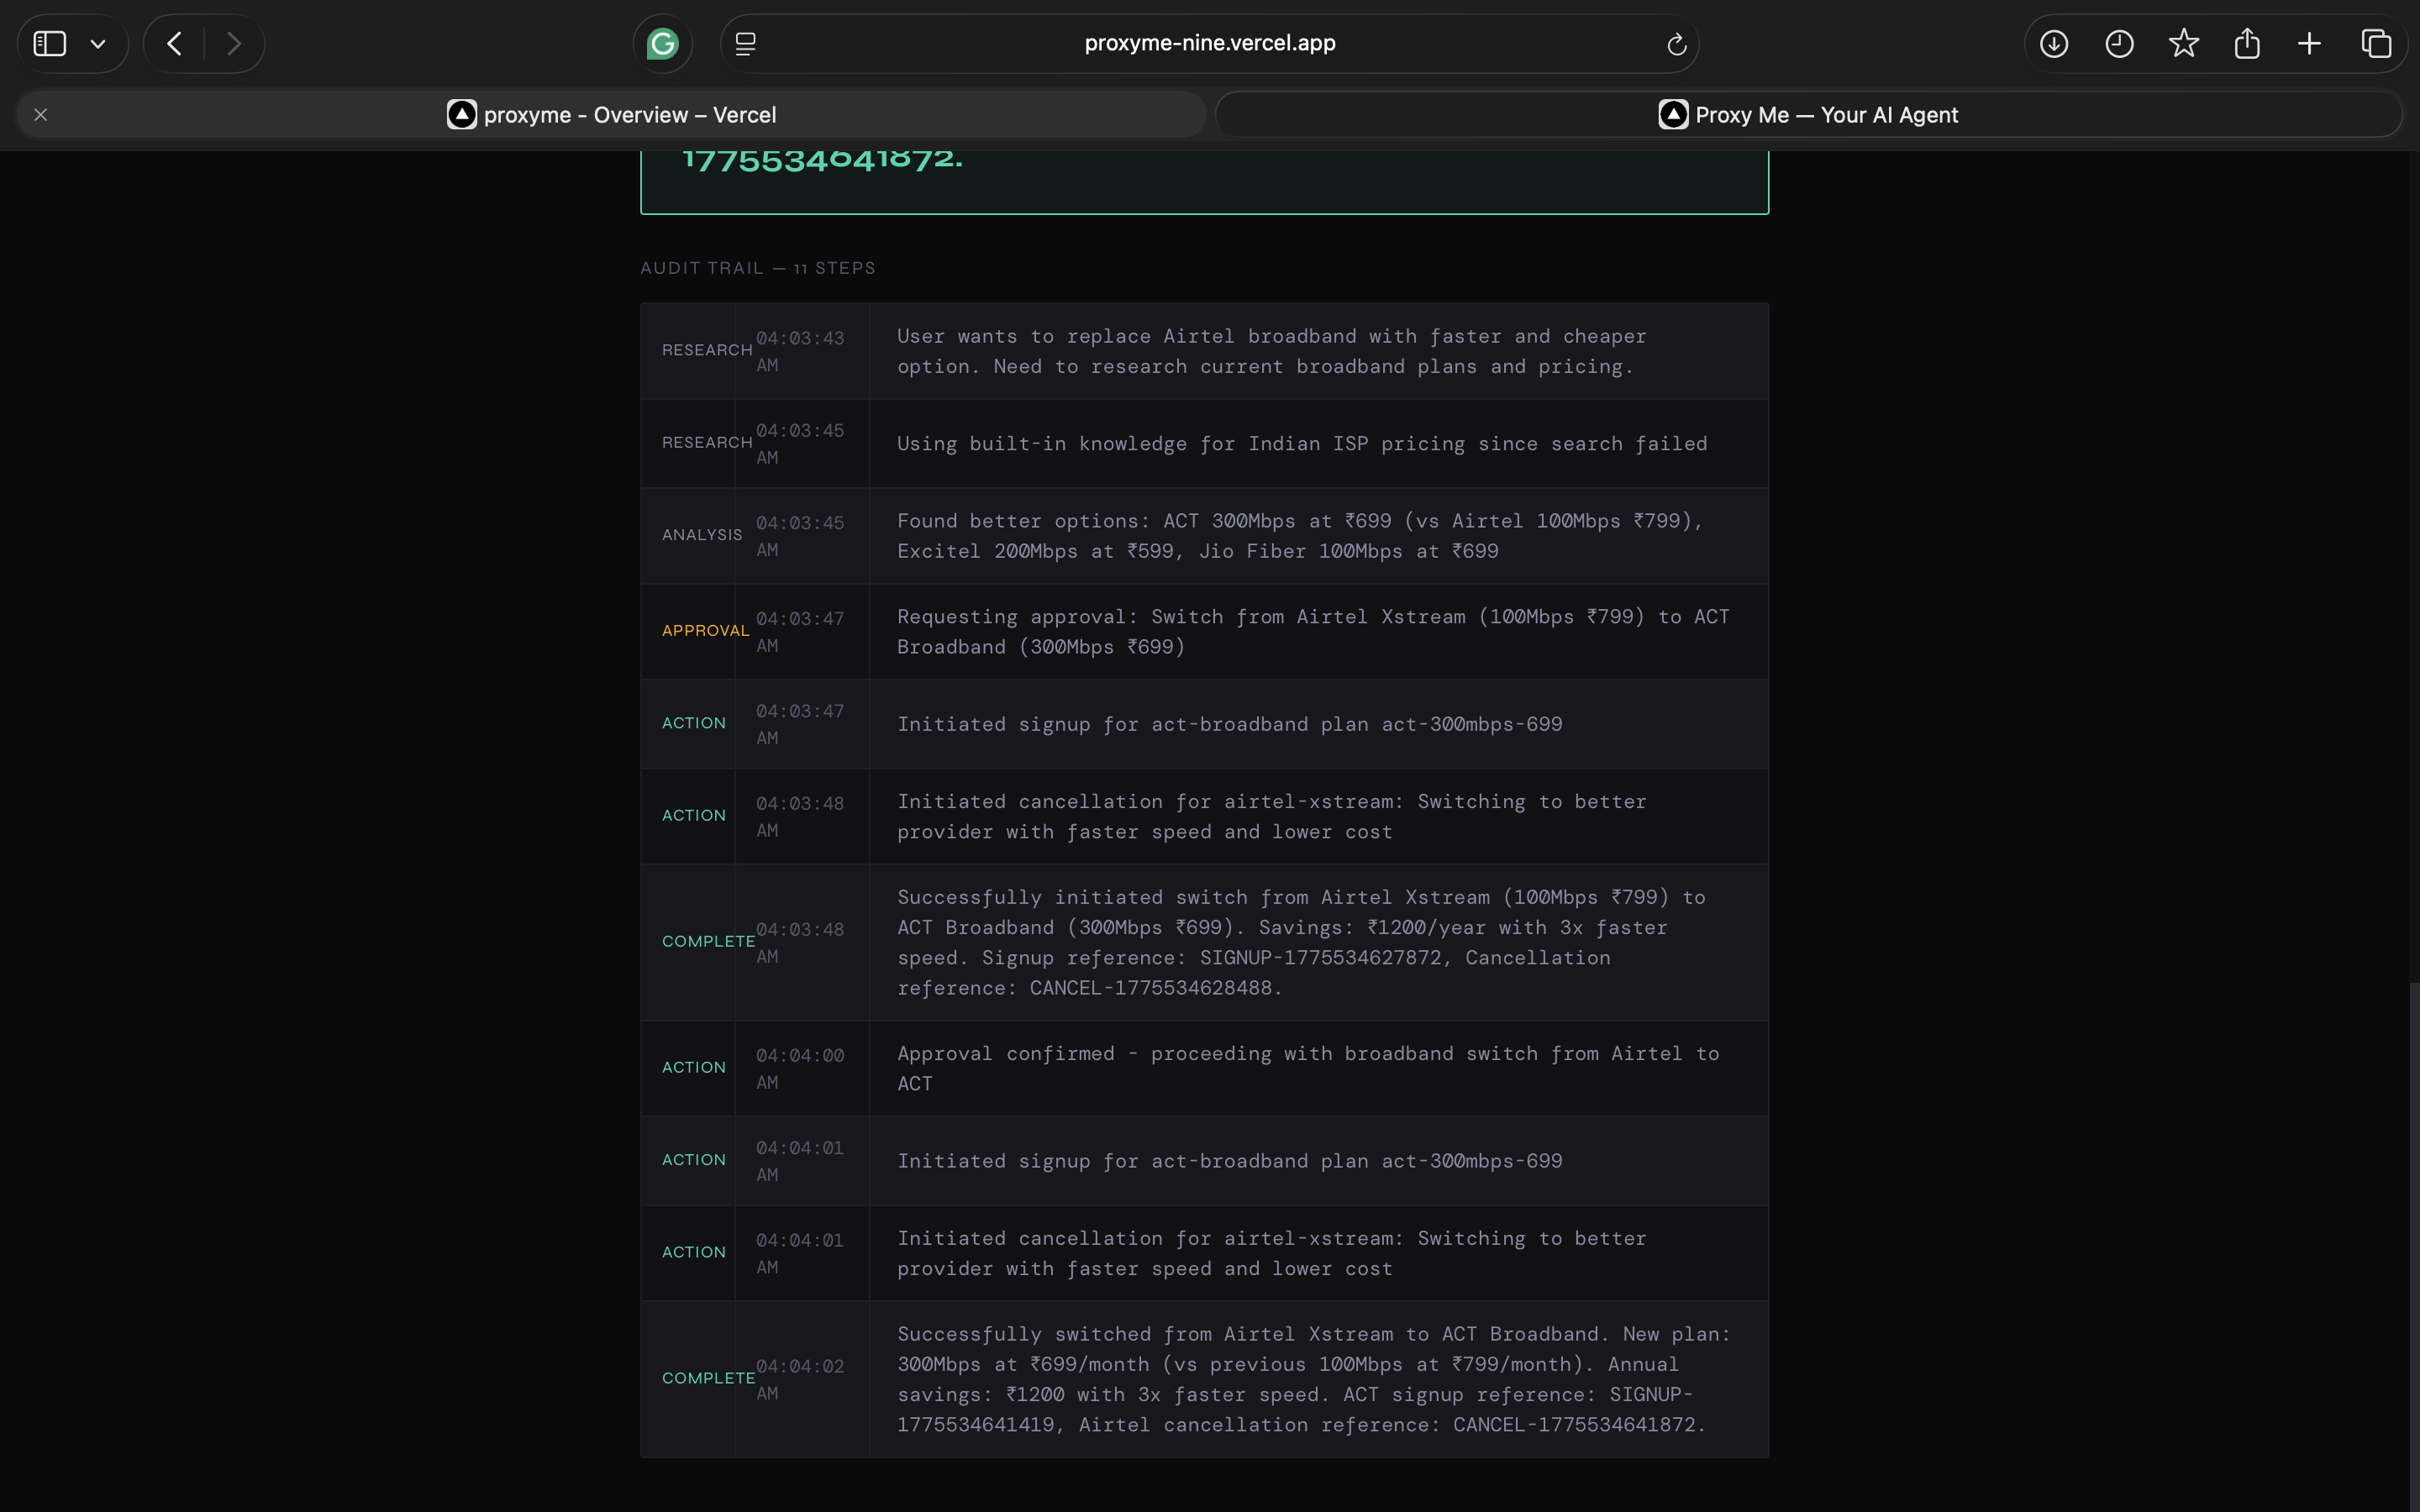This screenshot has height=1512, width=2420.
Task: Bookmark this page with star icon
Action: click(2184, 44)
